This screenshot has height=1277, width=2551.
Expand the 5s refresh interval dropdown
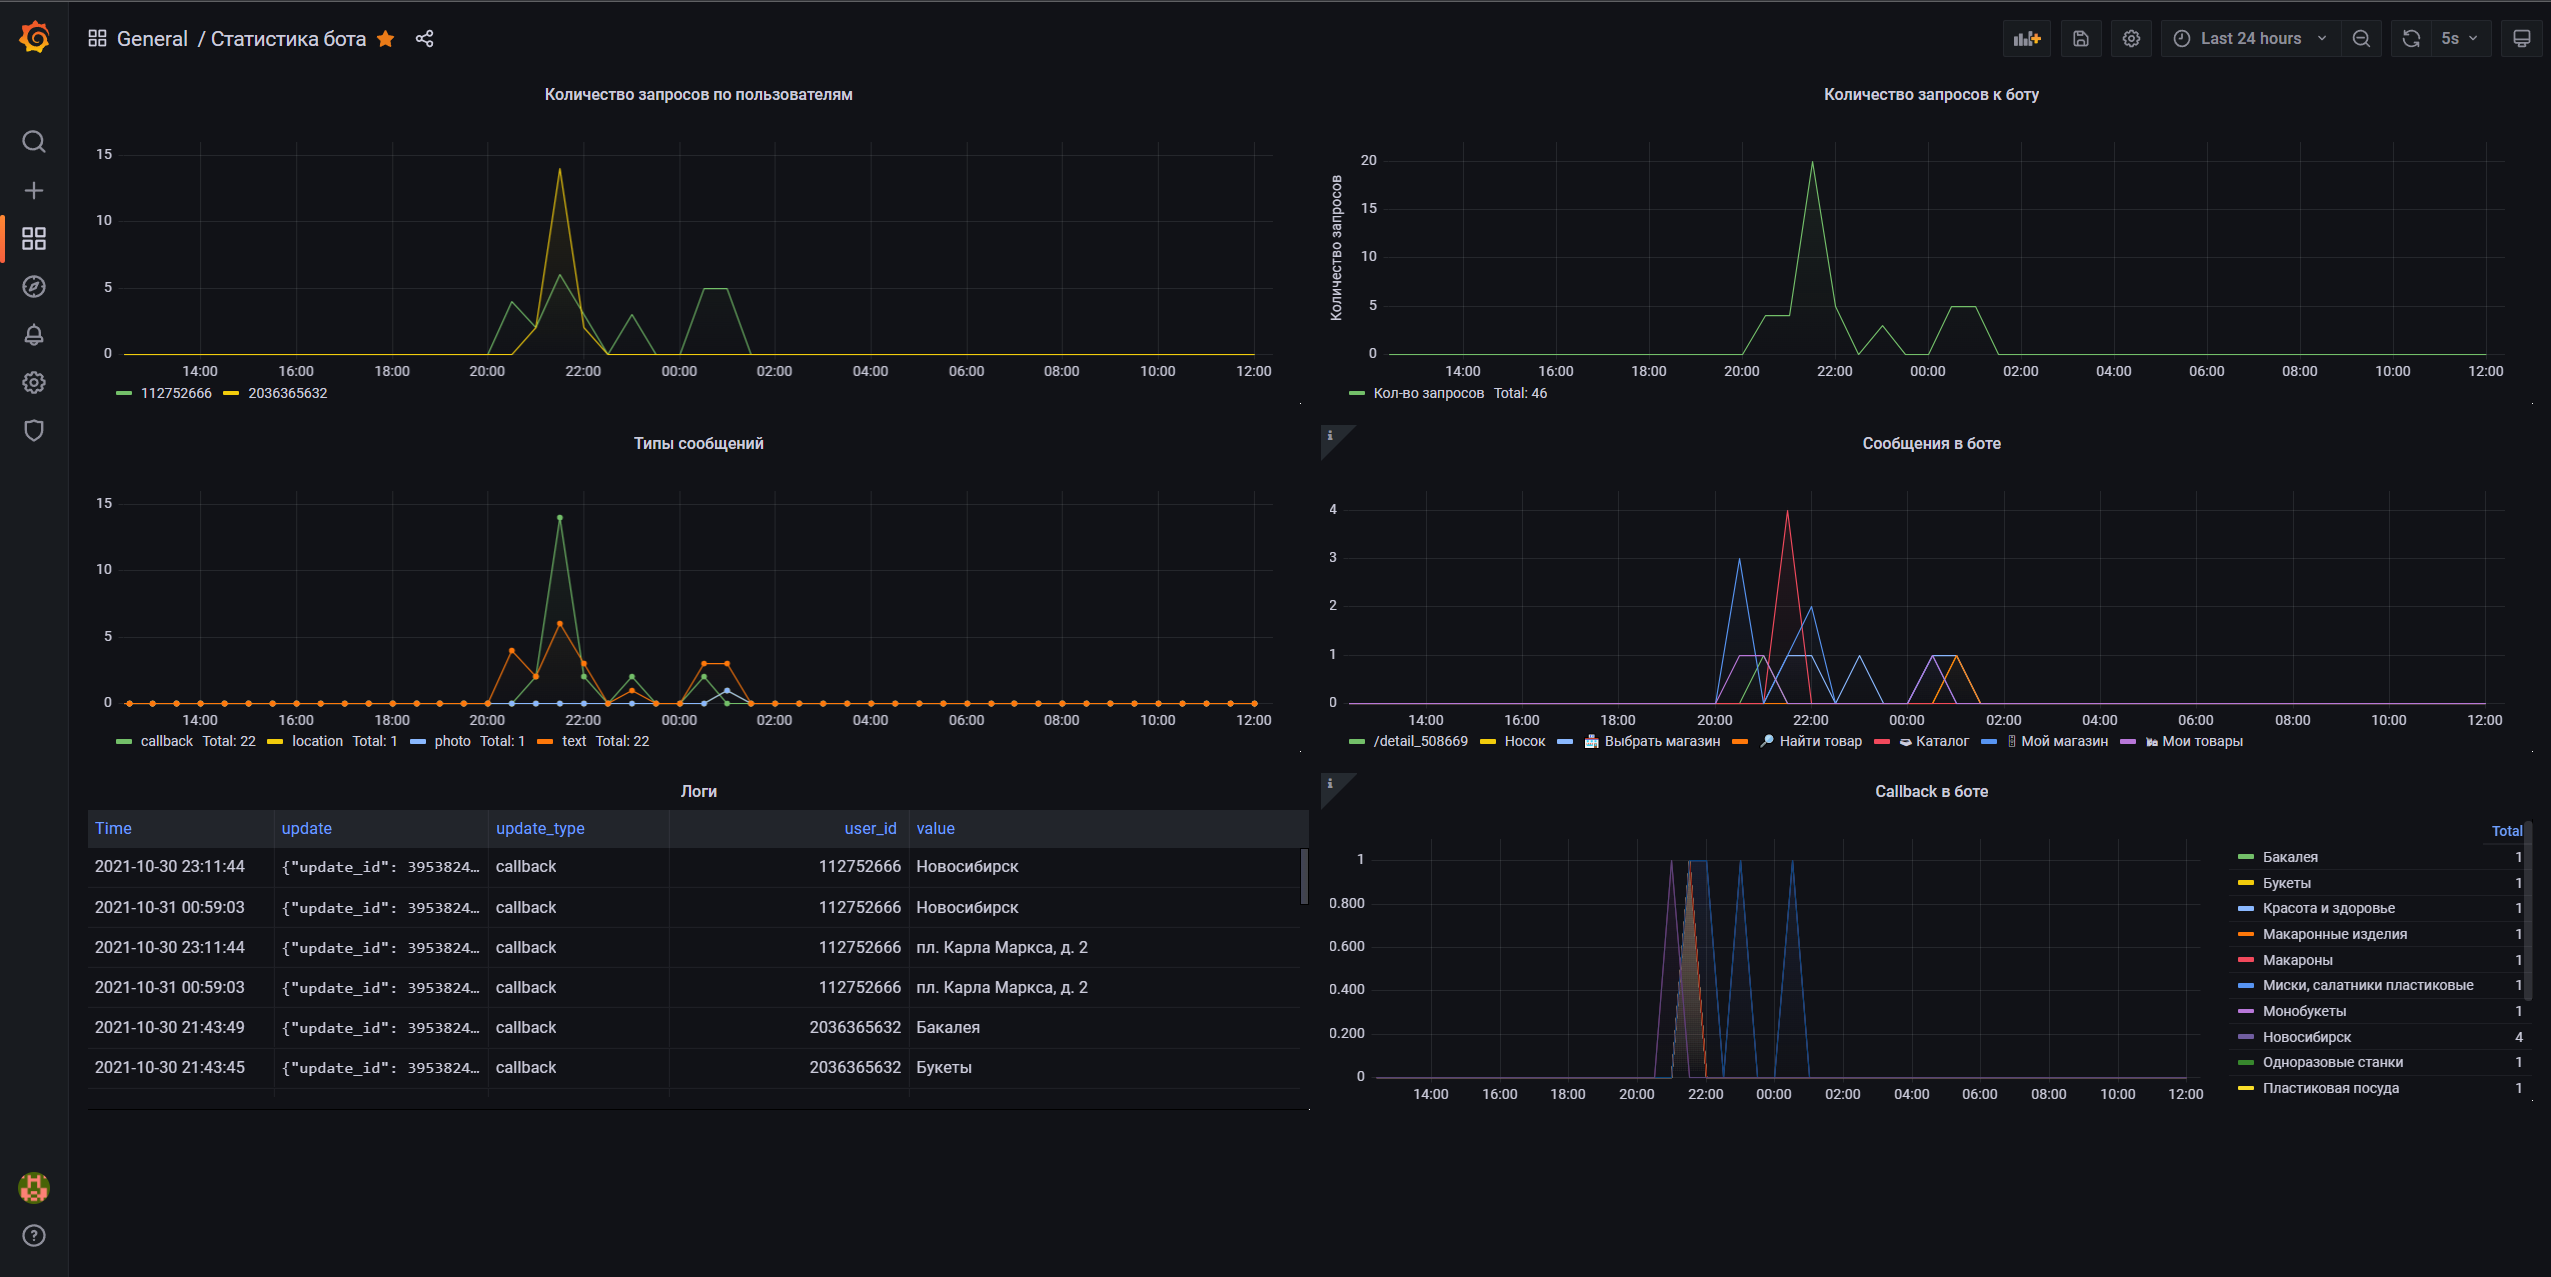pos(2458,39)
